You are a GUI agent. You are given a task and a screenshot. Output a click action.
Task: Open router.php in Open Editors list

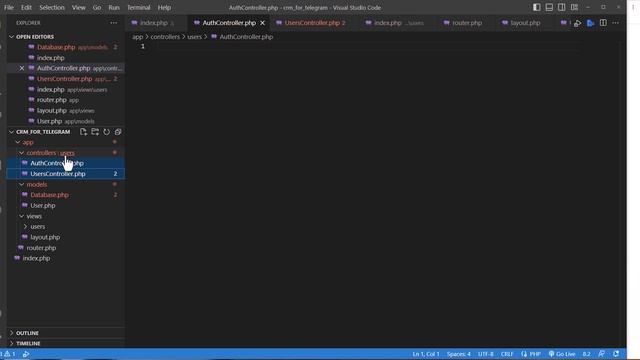pos(51,100)
